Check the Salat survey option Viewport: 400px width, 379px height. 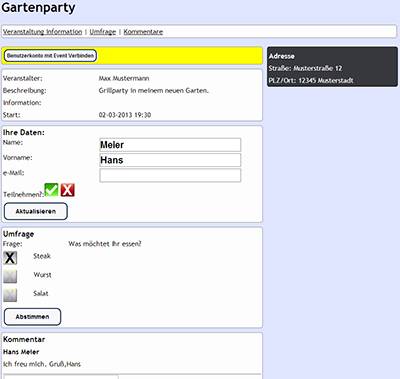(10, 295)
